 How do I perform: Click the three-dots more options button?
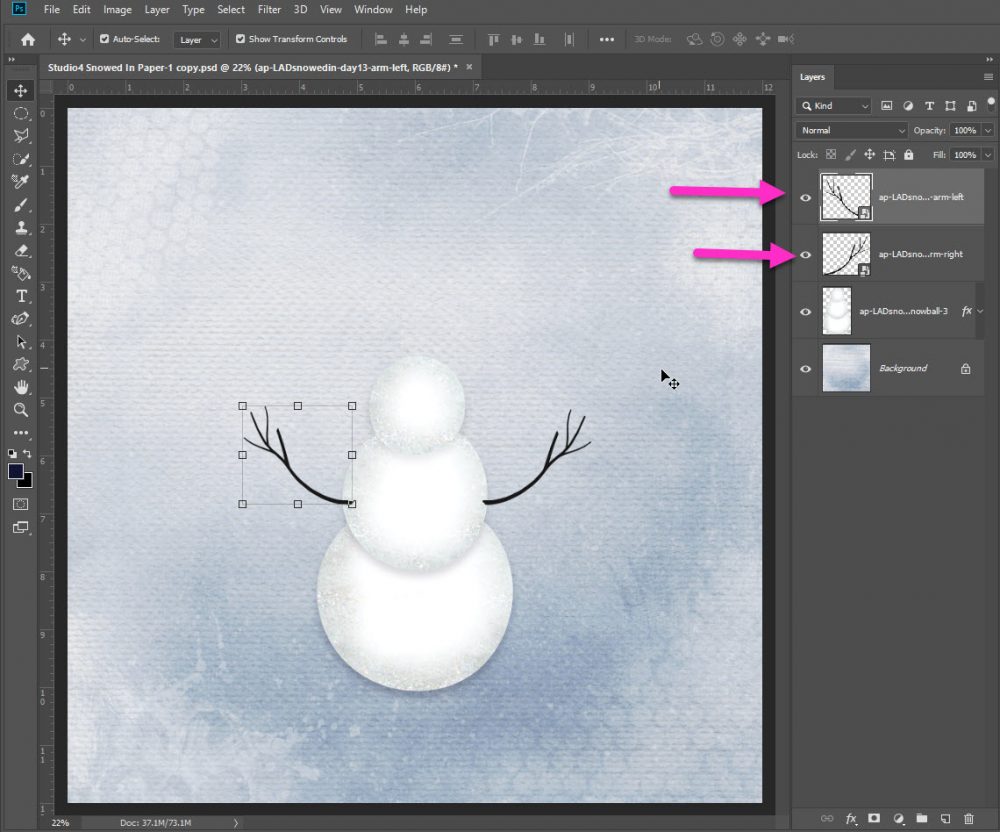coord(607,40)
